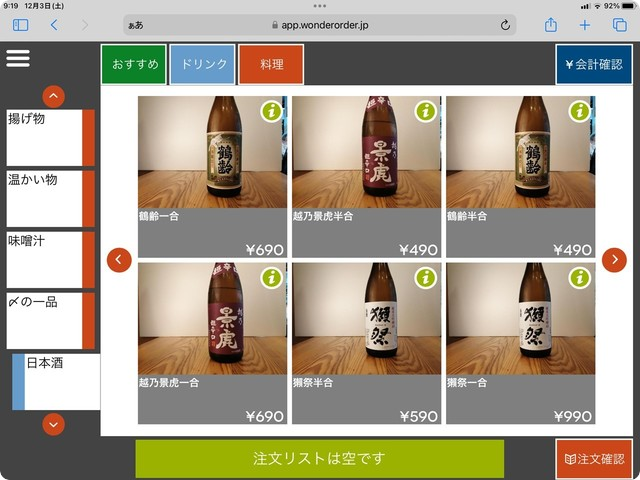Select the 温かい物 category
The image size is (640, 480).
[x=51, y=198]
